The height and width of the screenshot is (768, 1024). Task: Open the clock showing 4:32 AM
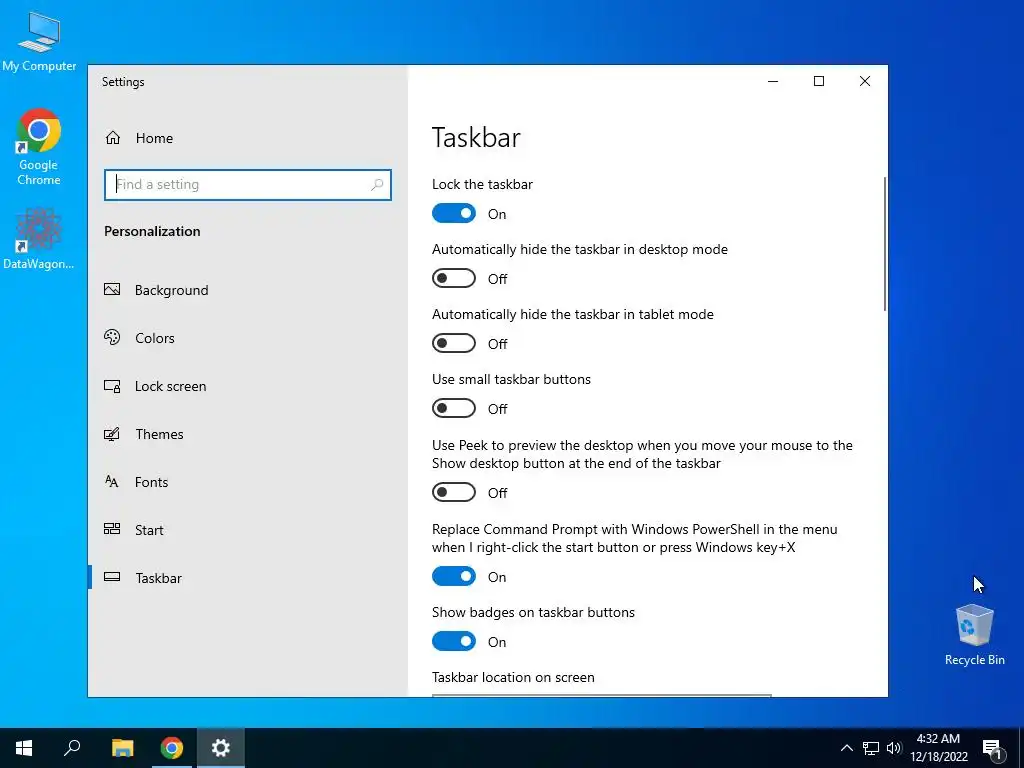pos(938,748)
